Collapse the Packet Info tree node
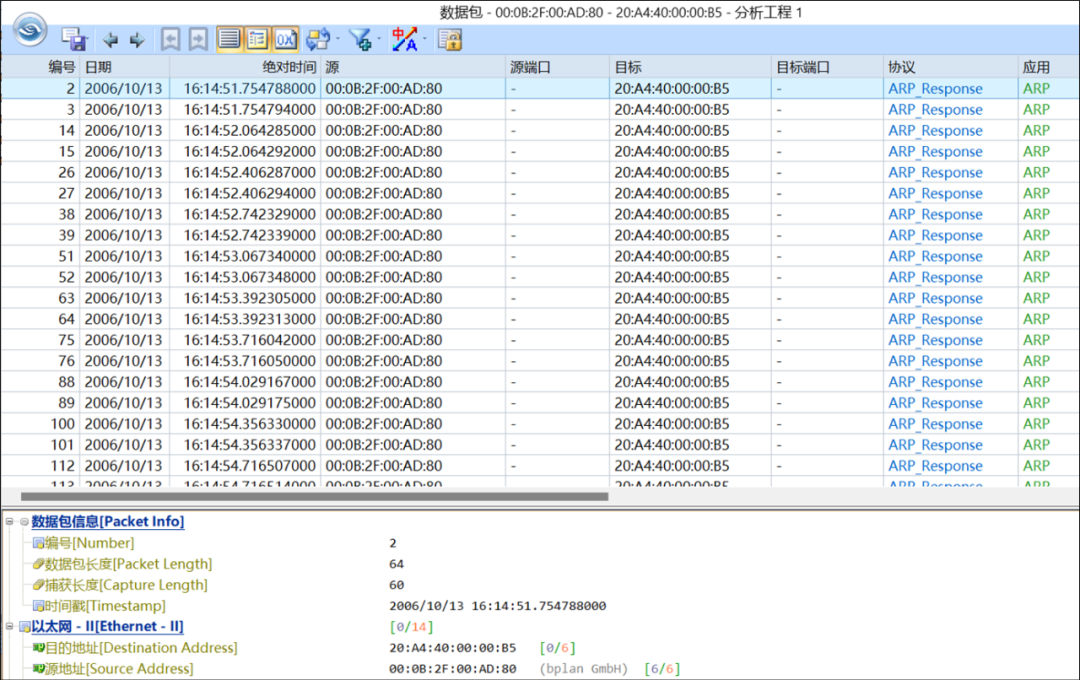This screenshot has height=680, width=1080. click(9, 522)
